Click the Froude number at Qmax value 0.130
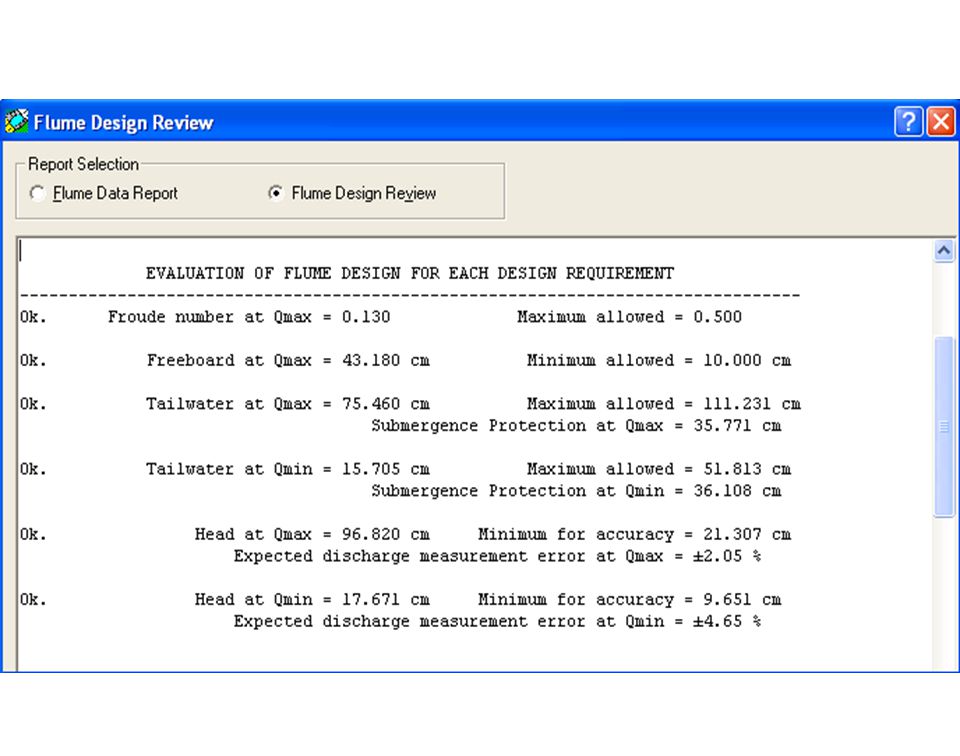 366,316
